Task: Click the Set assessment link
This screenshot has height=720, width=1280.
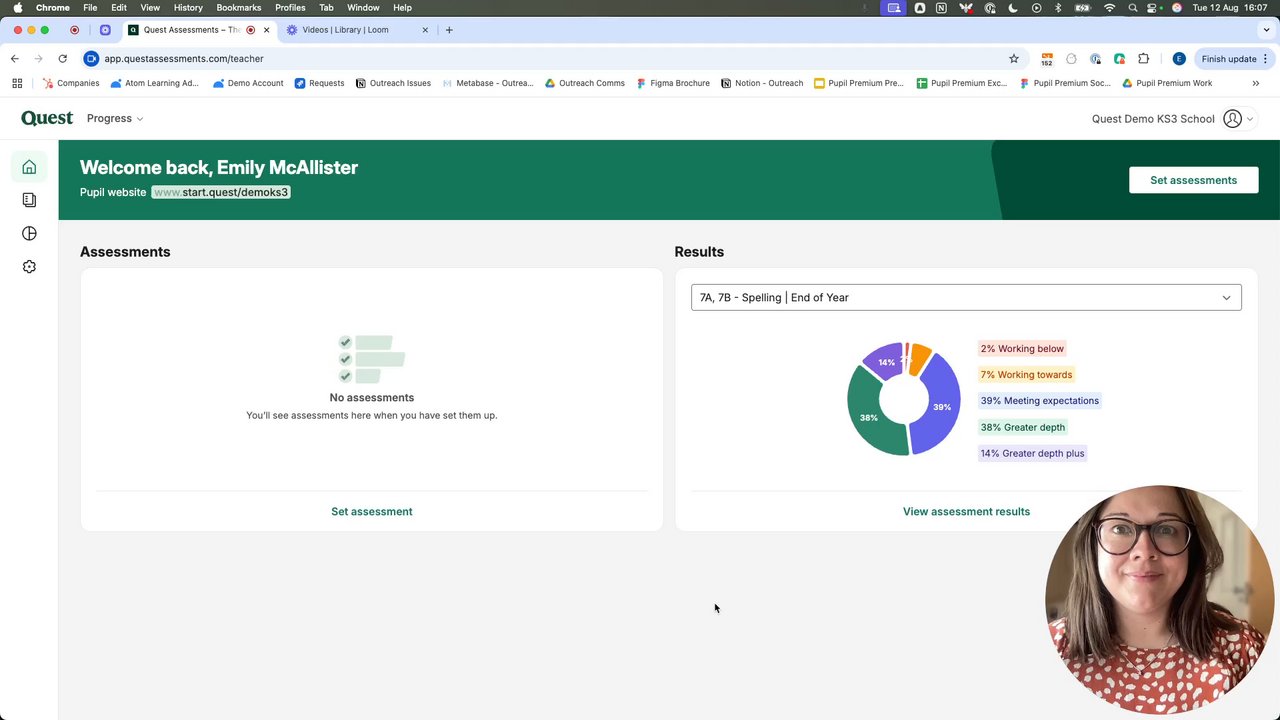Action: point(372,511)
